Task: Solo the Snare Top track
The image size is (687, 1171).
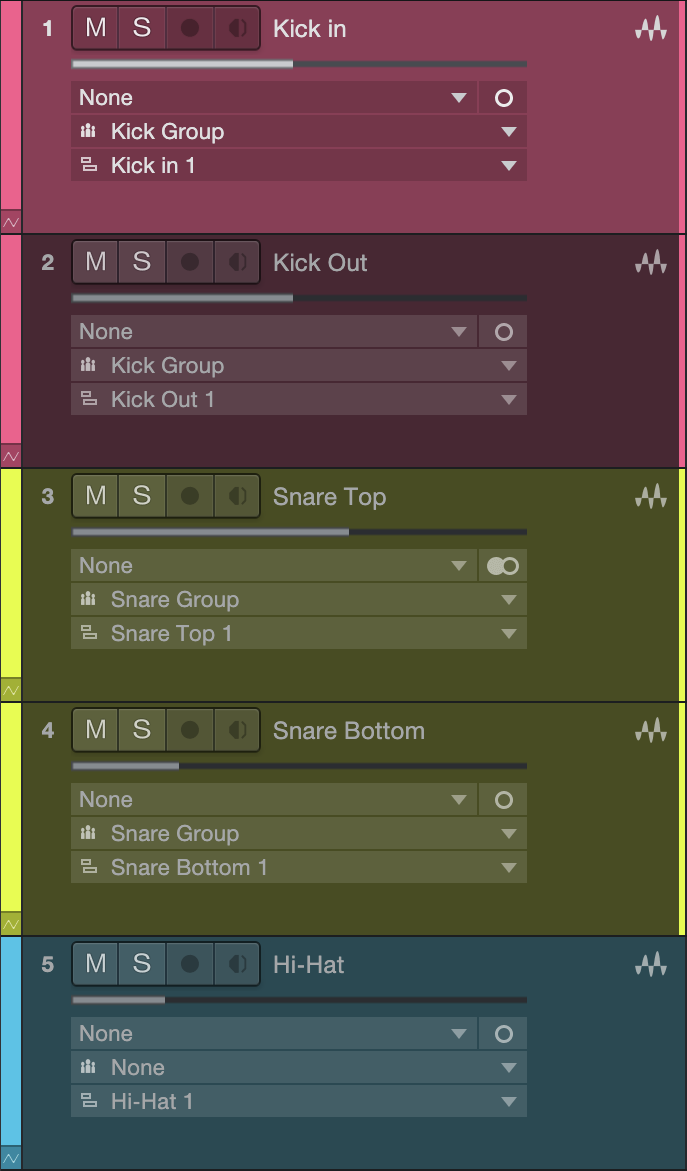Action: (142, 496)
